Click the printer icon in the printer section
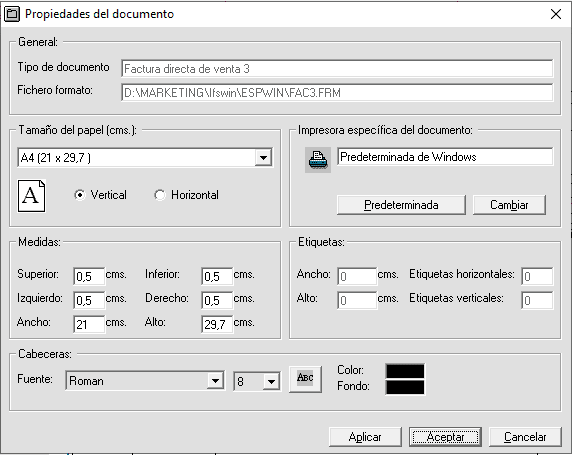Screen dimensions: 572x455 pos(318,160)
